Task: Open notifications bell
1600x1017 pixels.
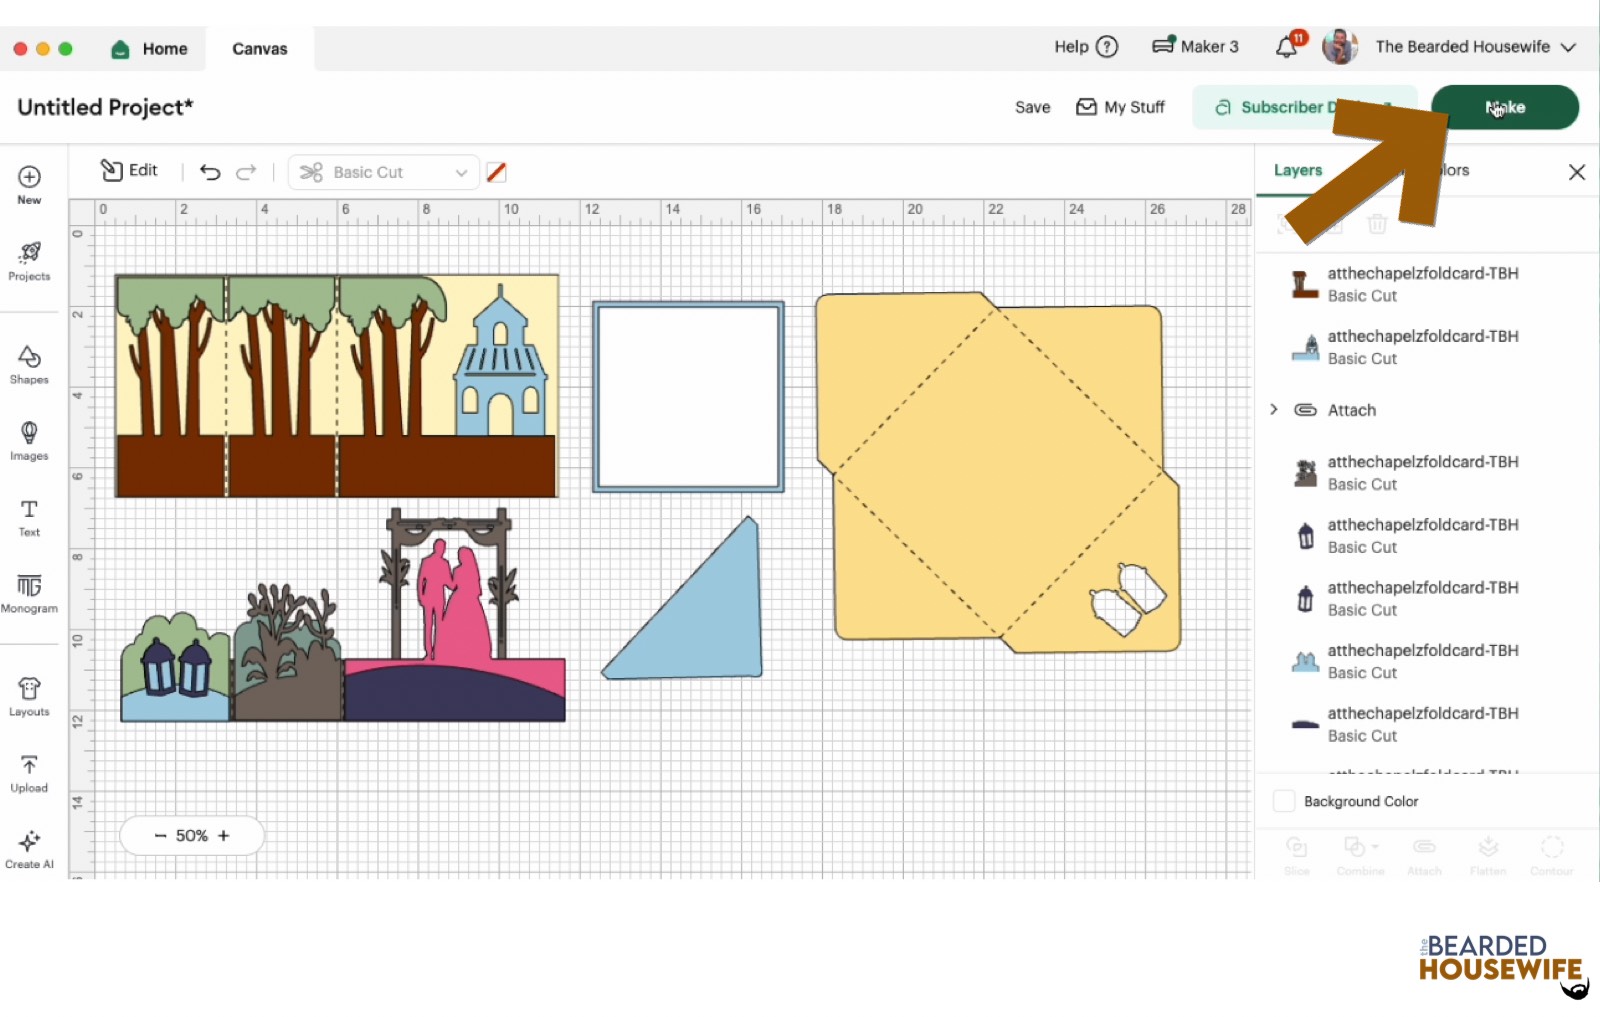Action: pos(1287,47)
